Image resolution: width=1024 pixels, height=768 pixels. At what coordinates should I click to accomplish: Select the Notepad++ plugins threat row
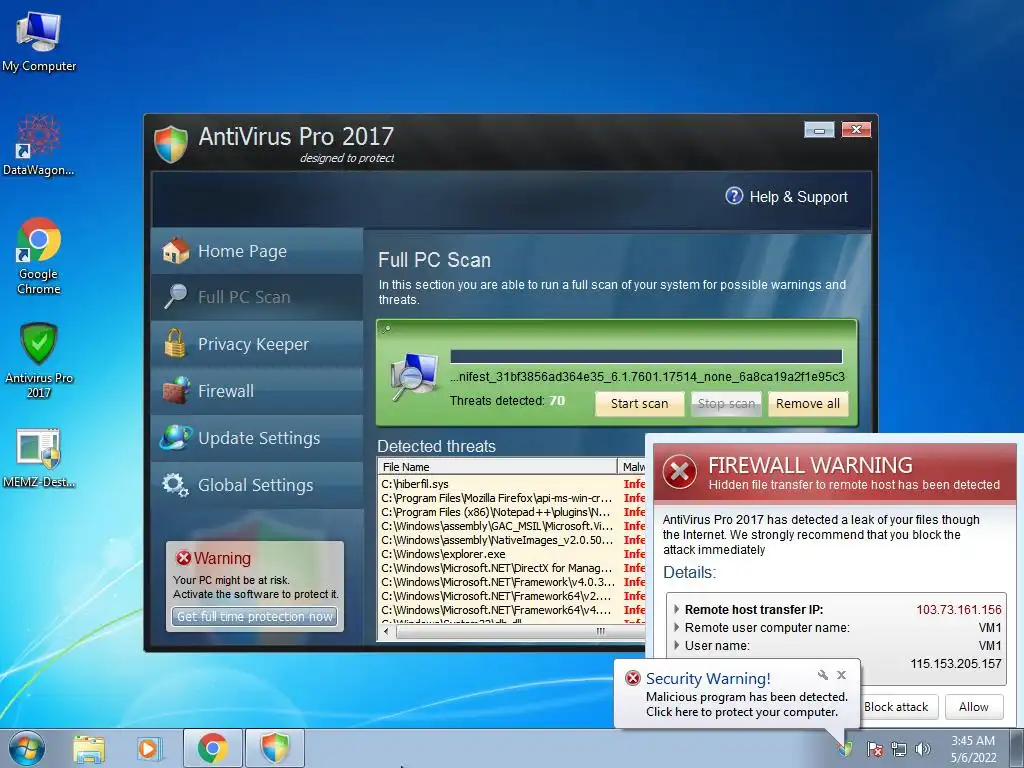point(512,512)
